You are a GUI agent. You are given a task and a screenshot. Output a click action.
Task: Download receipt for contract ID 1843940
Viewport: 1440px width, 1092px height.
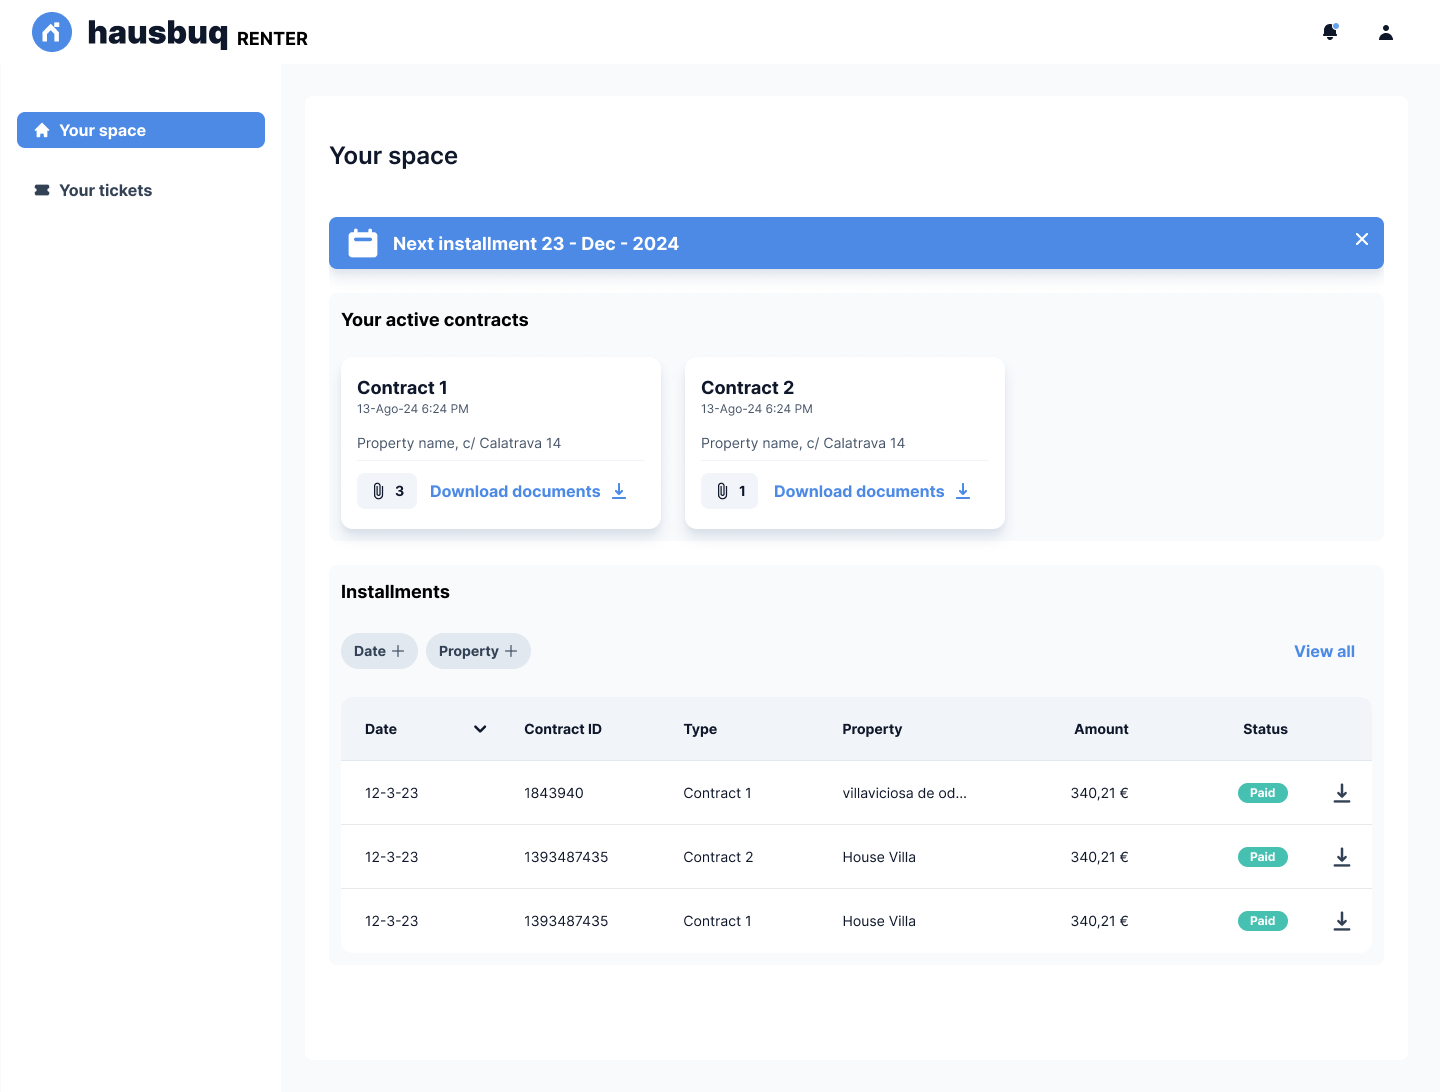point(1342,793)
